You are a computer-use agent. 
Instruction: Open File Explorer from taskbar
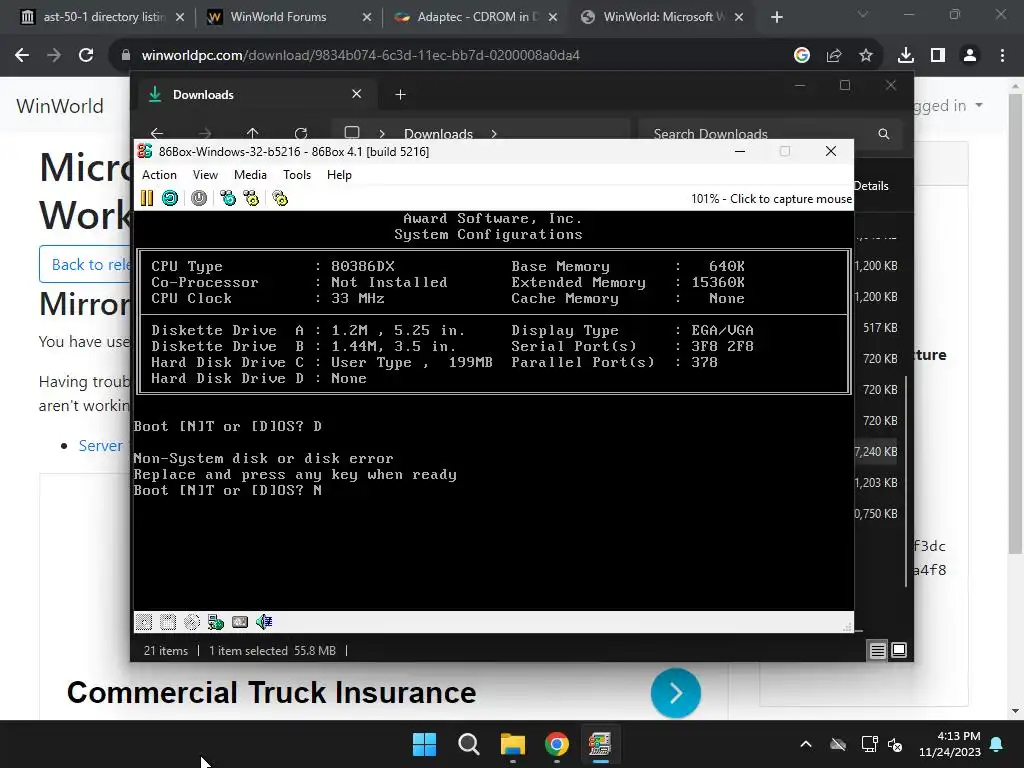click(x=513, y=744)
